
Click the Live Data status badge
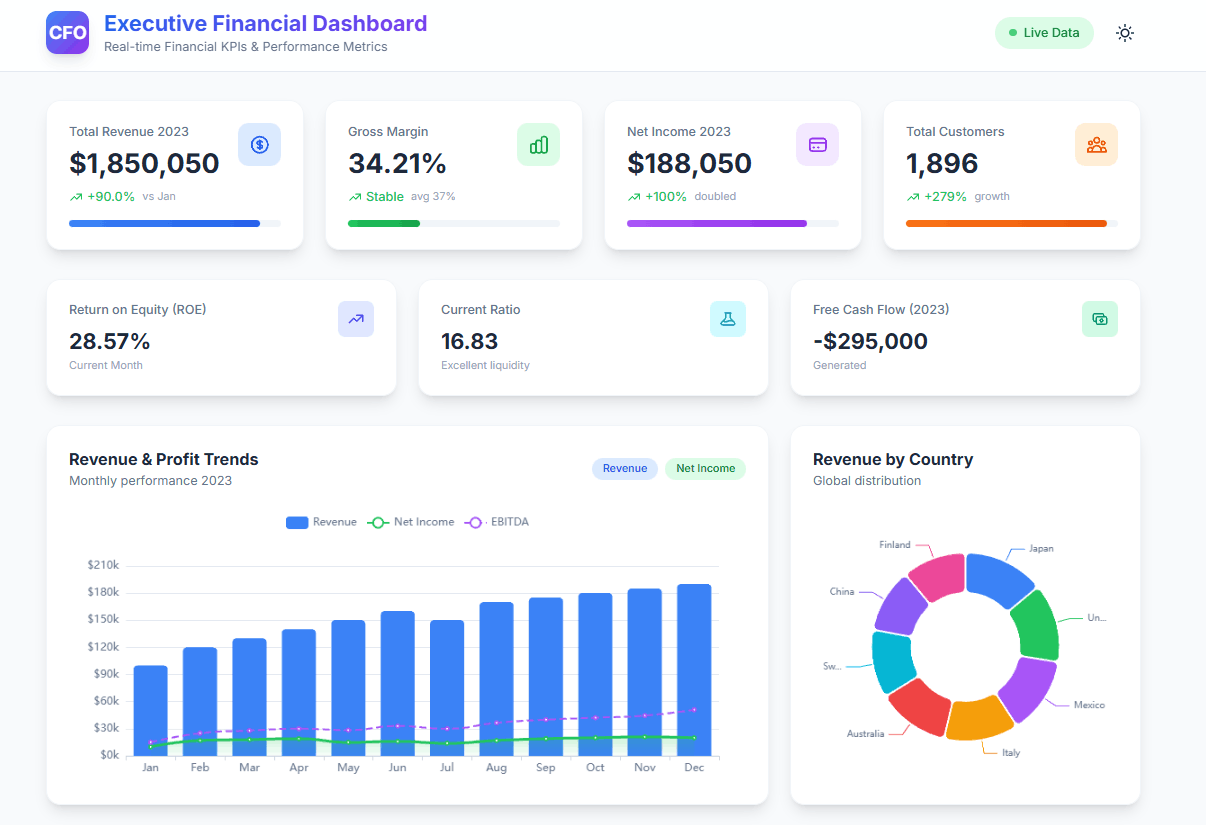(x=1044, y=33)
